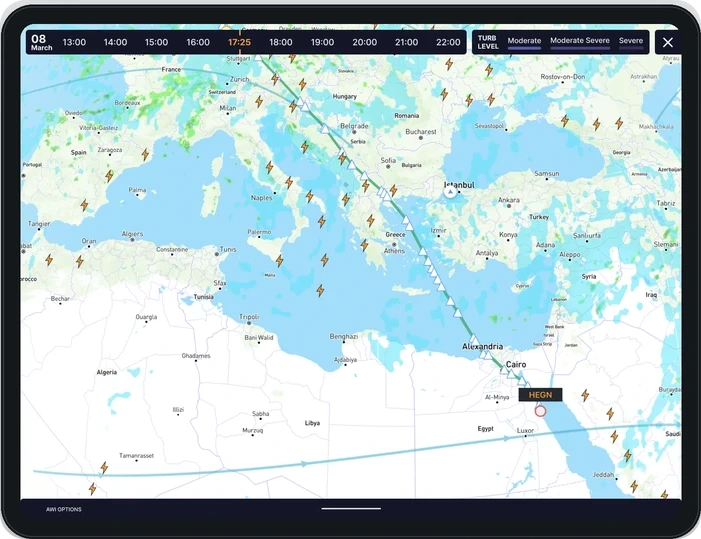The width and height of the screenshot is (701, 539).
Task: Tap lightning icon beside Jeddah
Action: [x=634, y=486]
